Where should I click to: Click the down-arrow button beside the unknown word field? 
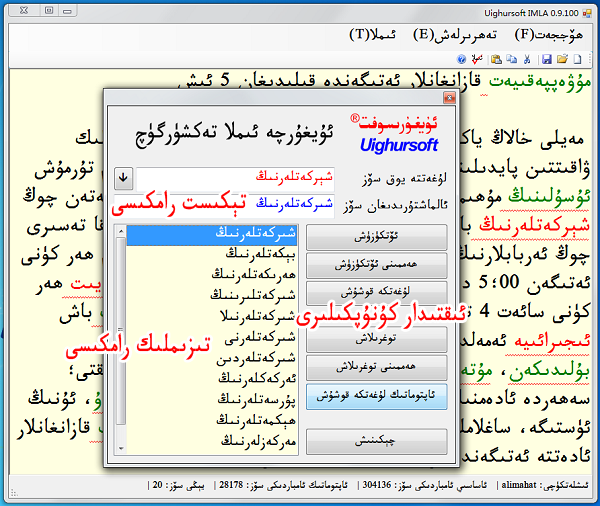[124, 178]
